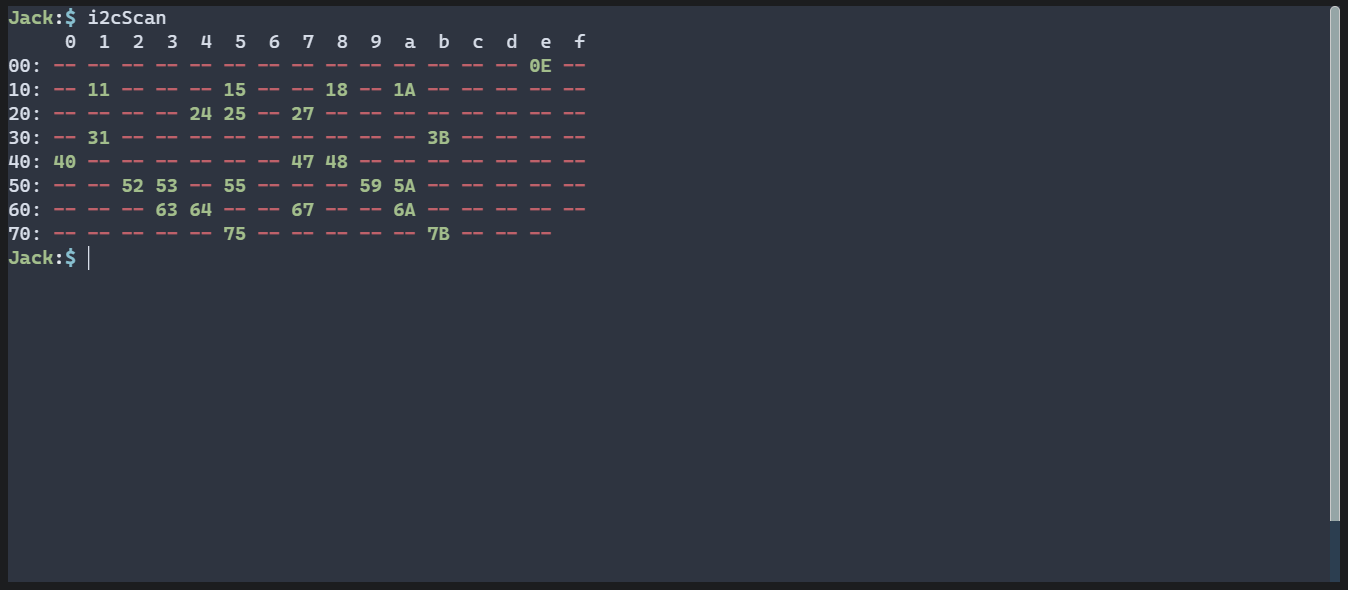Click the row label 30:
The image size is (1348, 590).
point(25,138)
